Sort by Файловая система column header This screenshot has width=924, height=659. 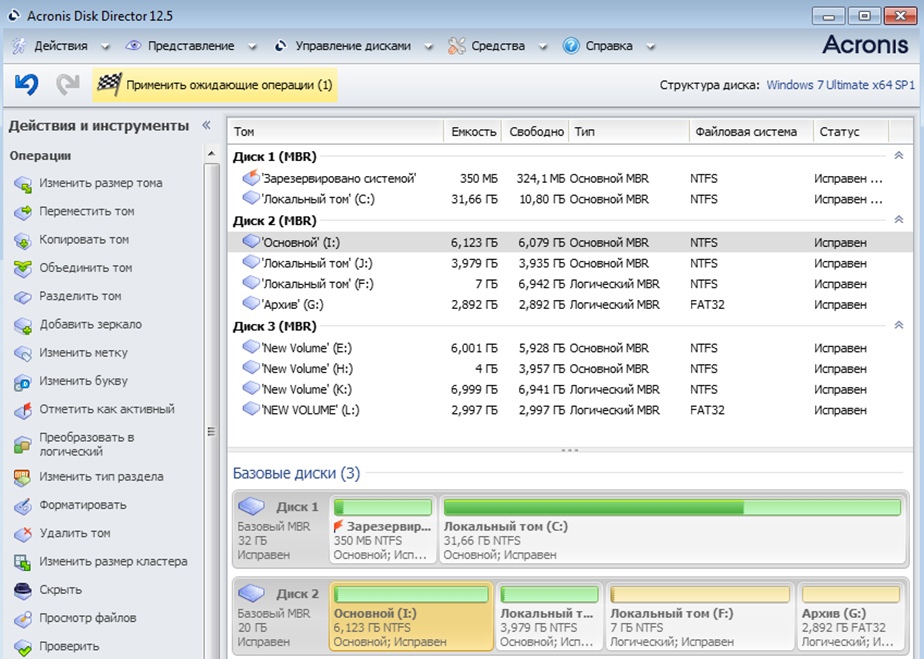pos(751,132)
